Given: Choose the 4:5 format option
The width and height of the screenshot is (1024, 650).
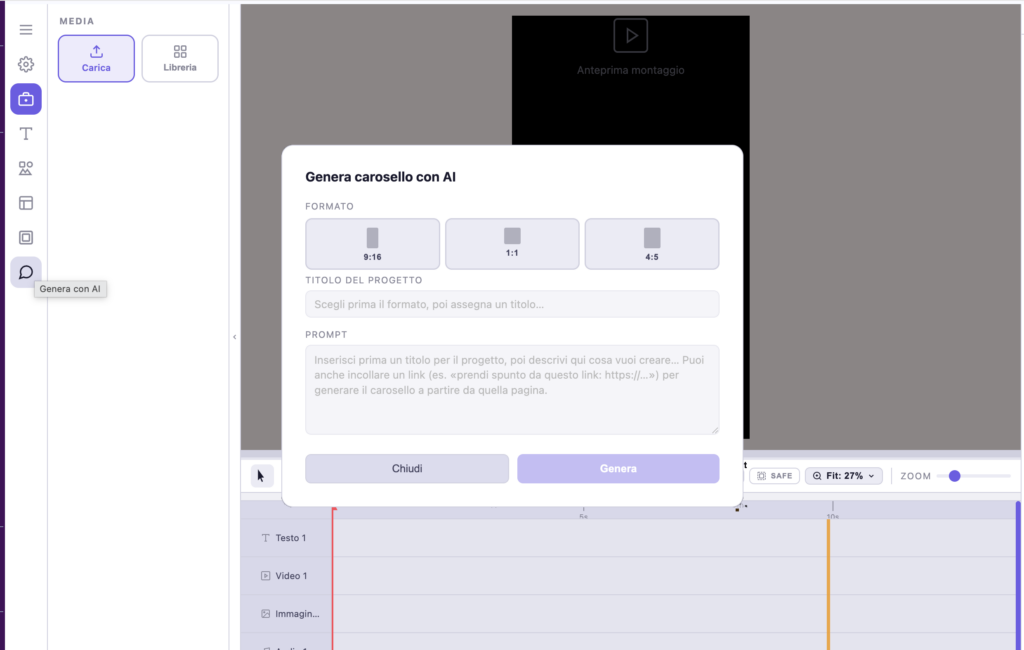Looking at the screenshot, I should point(652,244).
